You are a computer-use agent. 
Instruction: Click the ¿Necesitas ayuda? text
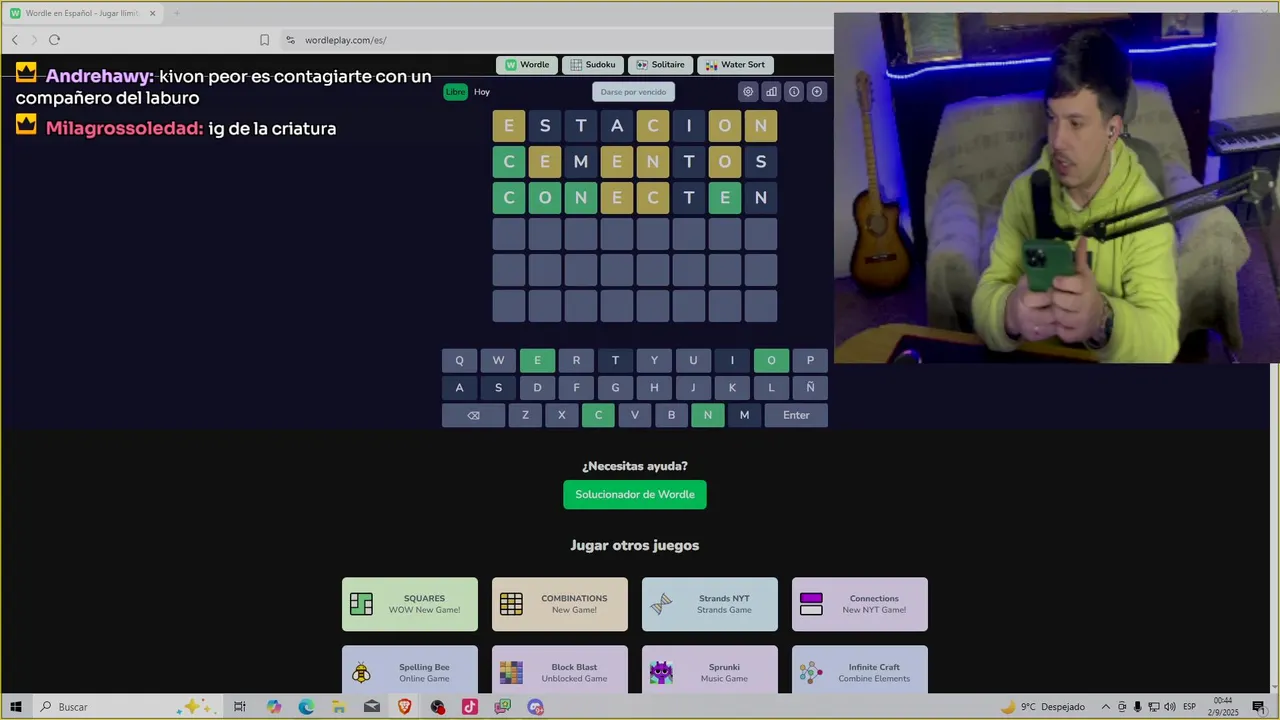click(635, 466)
